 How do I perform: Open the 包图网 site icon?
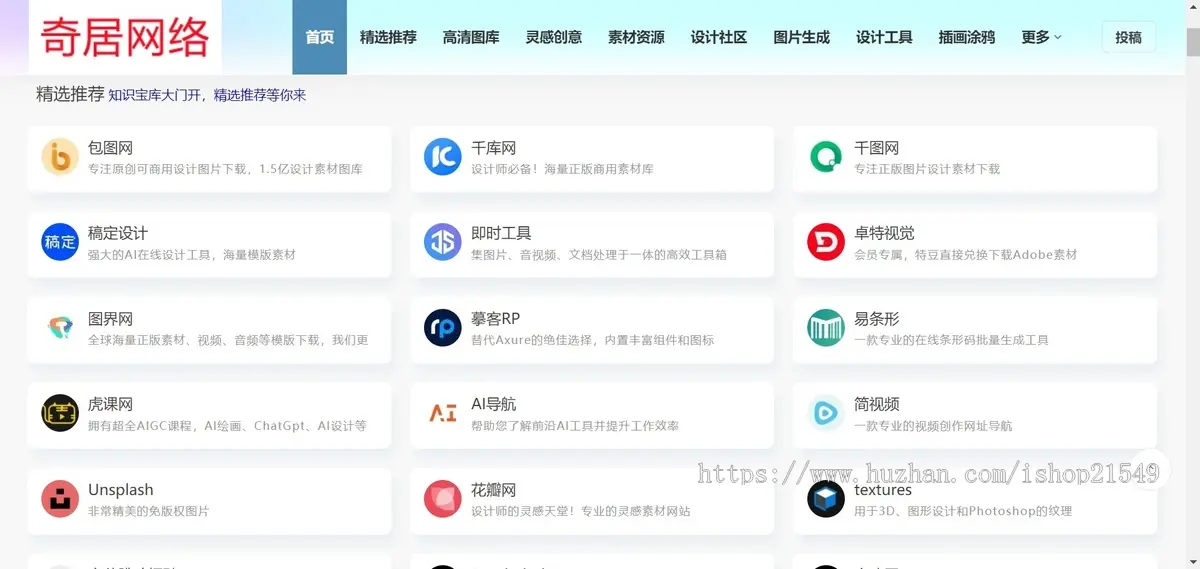point(60,157)
